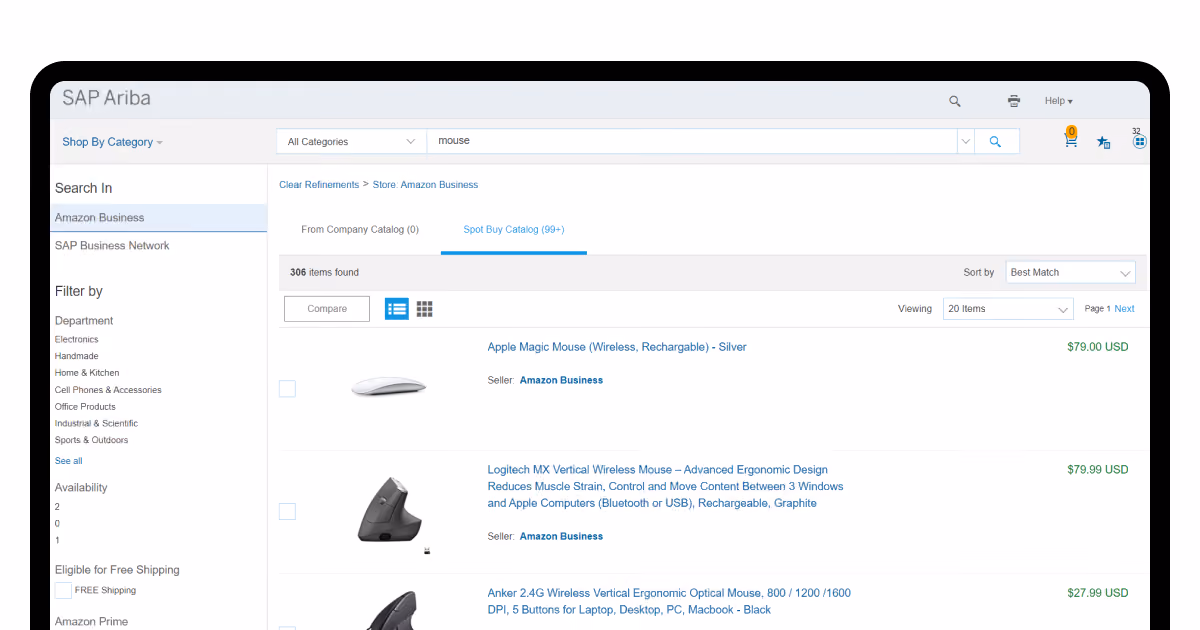The image size is (1200, 630).
Task: Go to Next page link
Action: coord(1124,309)
